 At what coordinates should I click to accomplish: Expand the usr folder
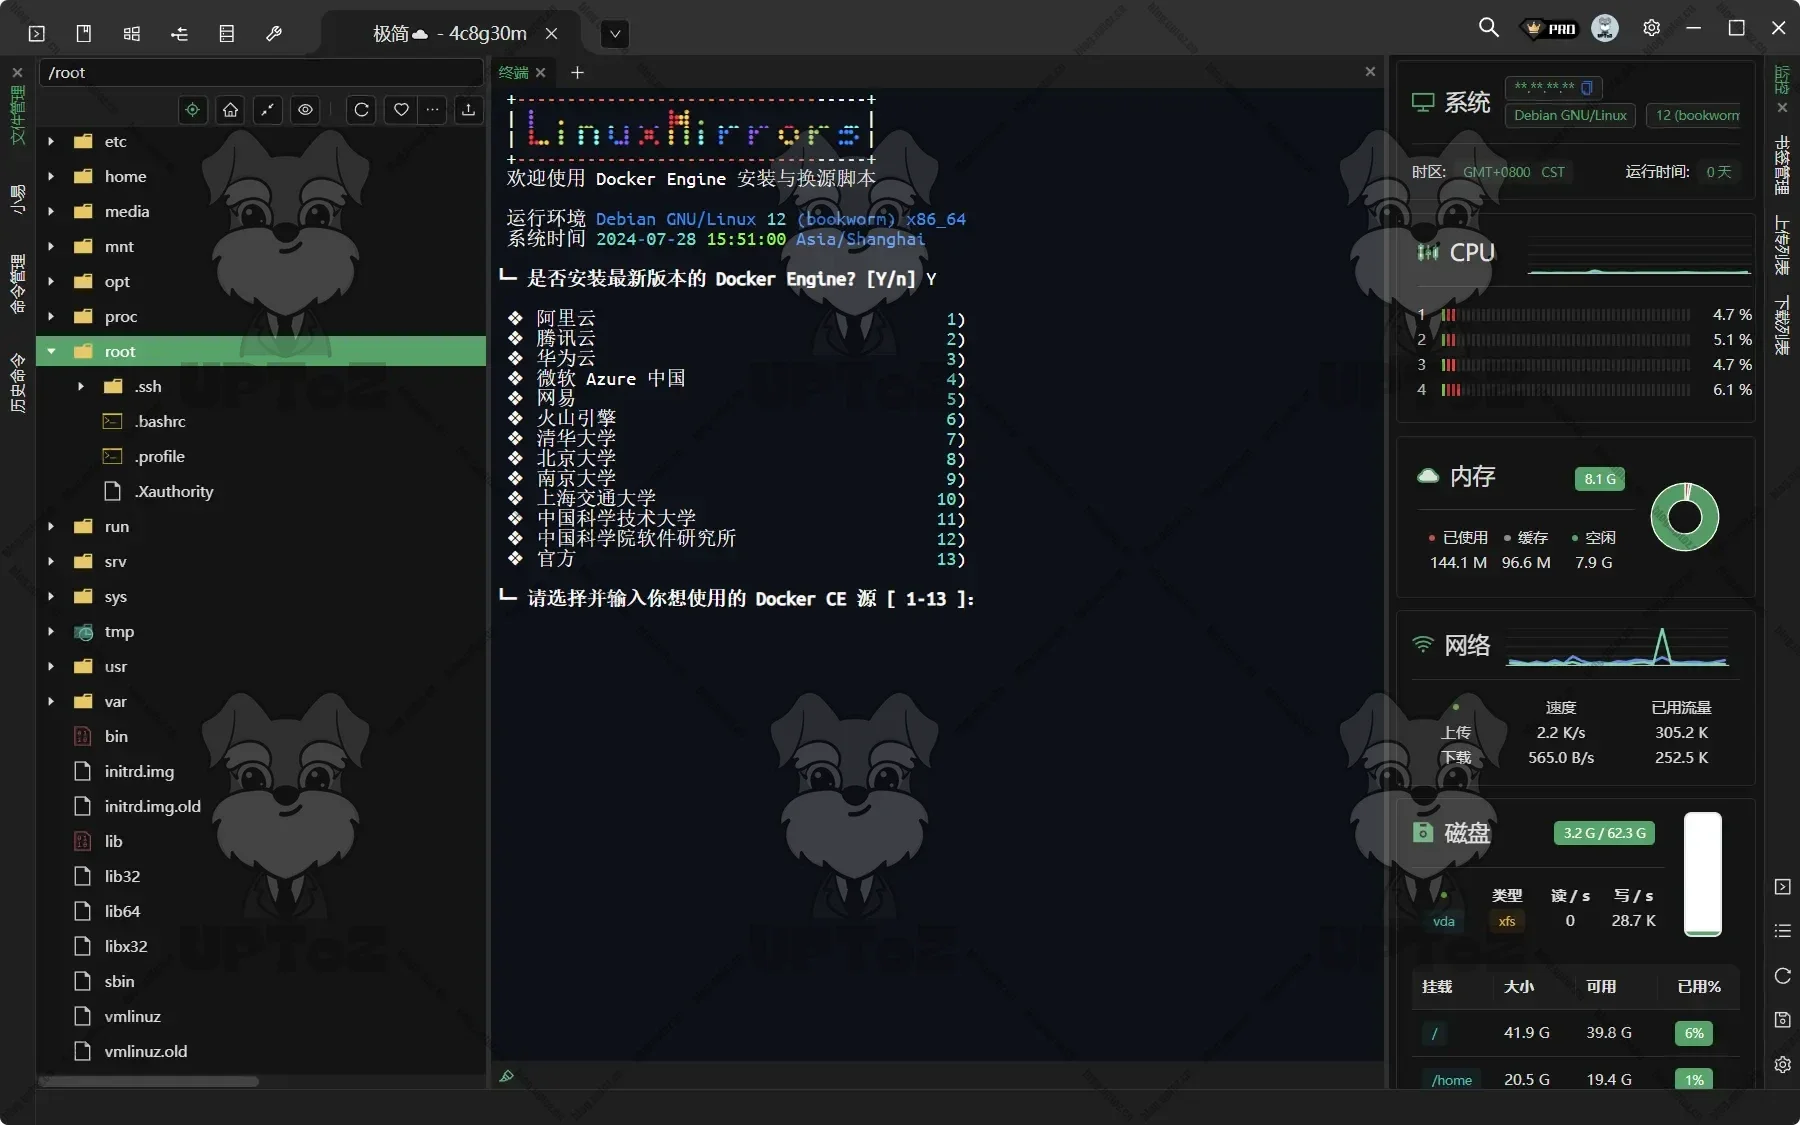51,666
